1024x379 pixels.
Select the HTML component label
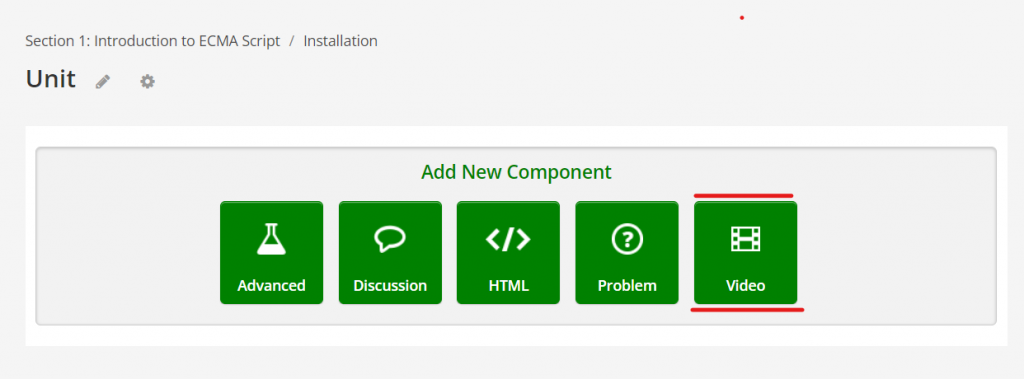pos(508,286)
